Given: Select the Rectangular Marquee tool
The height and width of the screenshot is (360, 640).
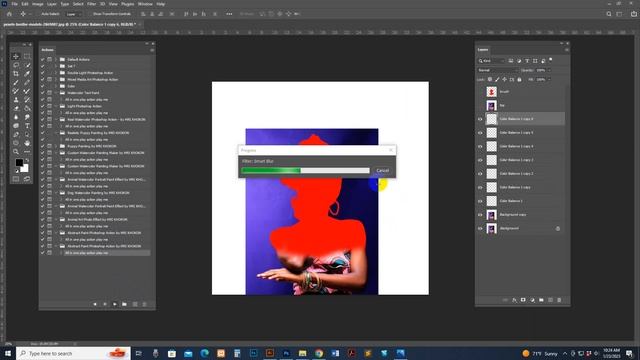Looking at the screenshot, I should 27,56.
